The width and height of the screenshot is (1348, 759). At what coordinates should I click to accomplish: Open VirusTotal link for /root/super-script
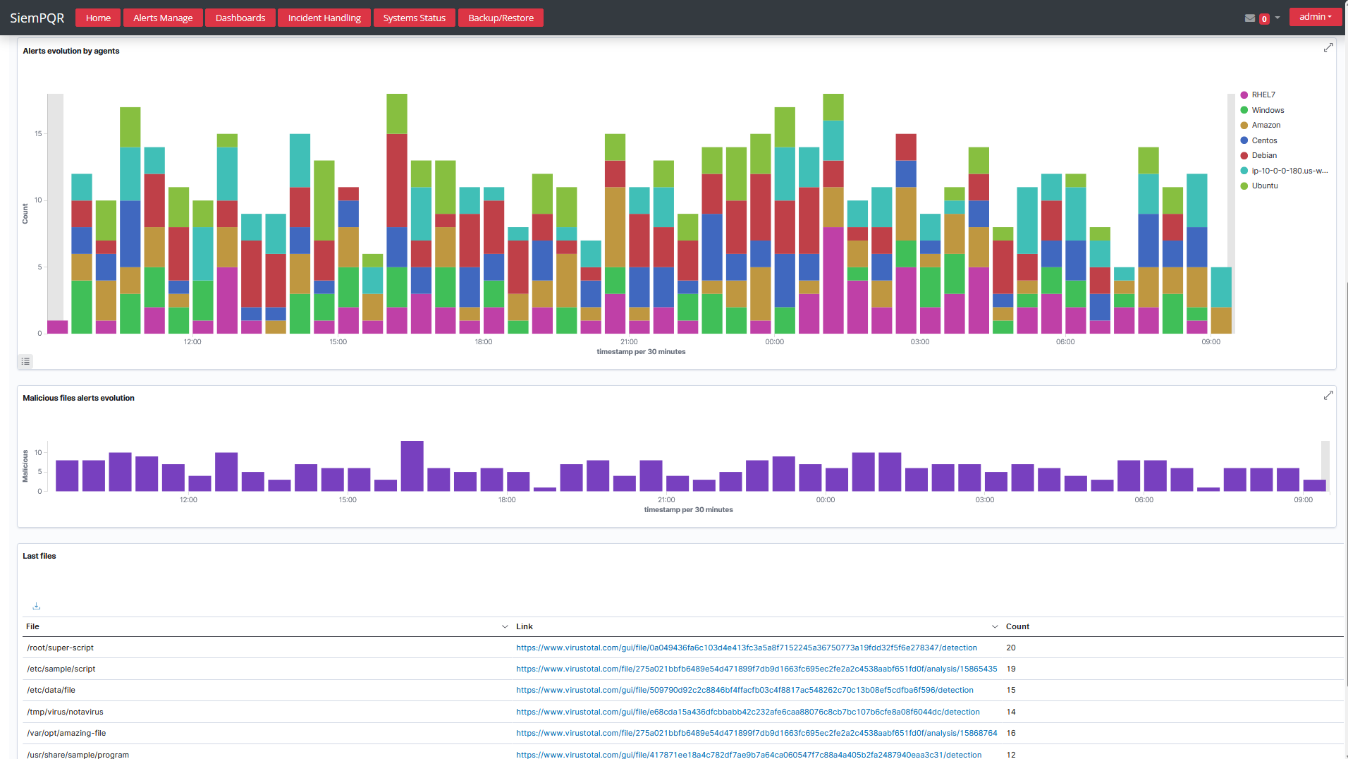746,648
